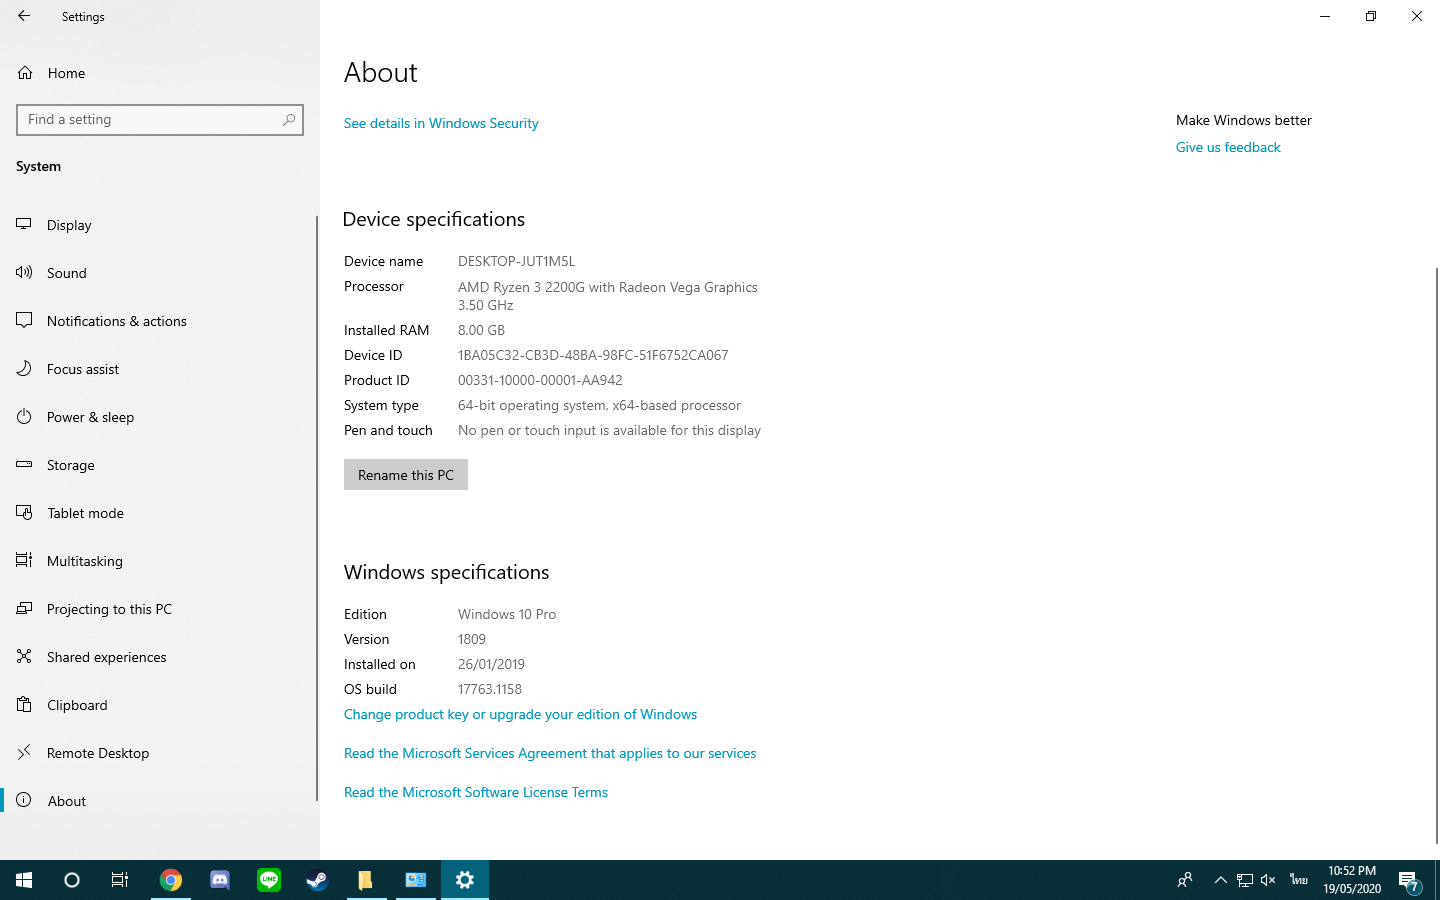Click the network tray icon
Image resolution: width=1440 pixels, height=900 pixels.
[1244, 880]
